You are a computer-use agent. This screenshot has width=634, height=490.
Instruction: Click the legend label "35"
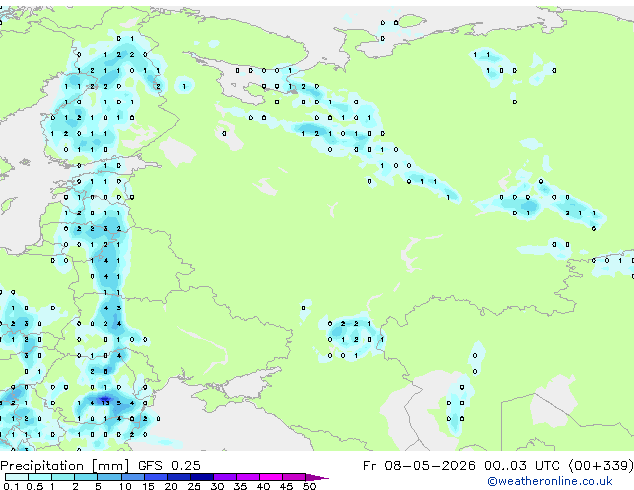pyautogui.click(x=240, y=486)
